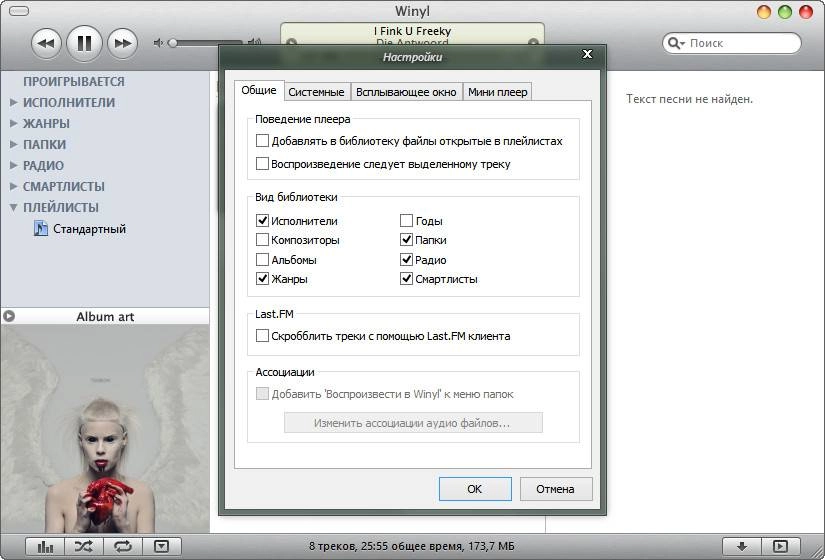Confirm settings with OK button
This screenshot has height=560, width=825.
[x=475, y=489]
